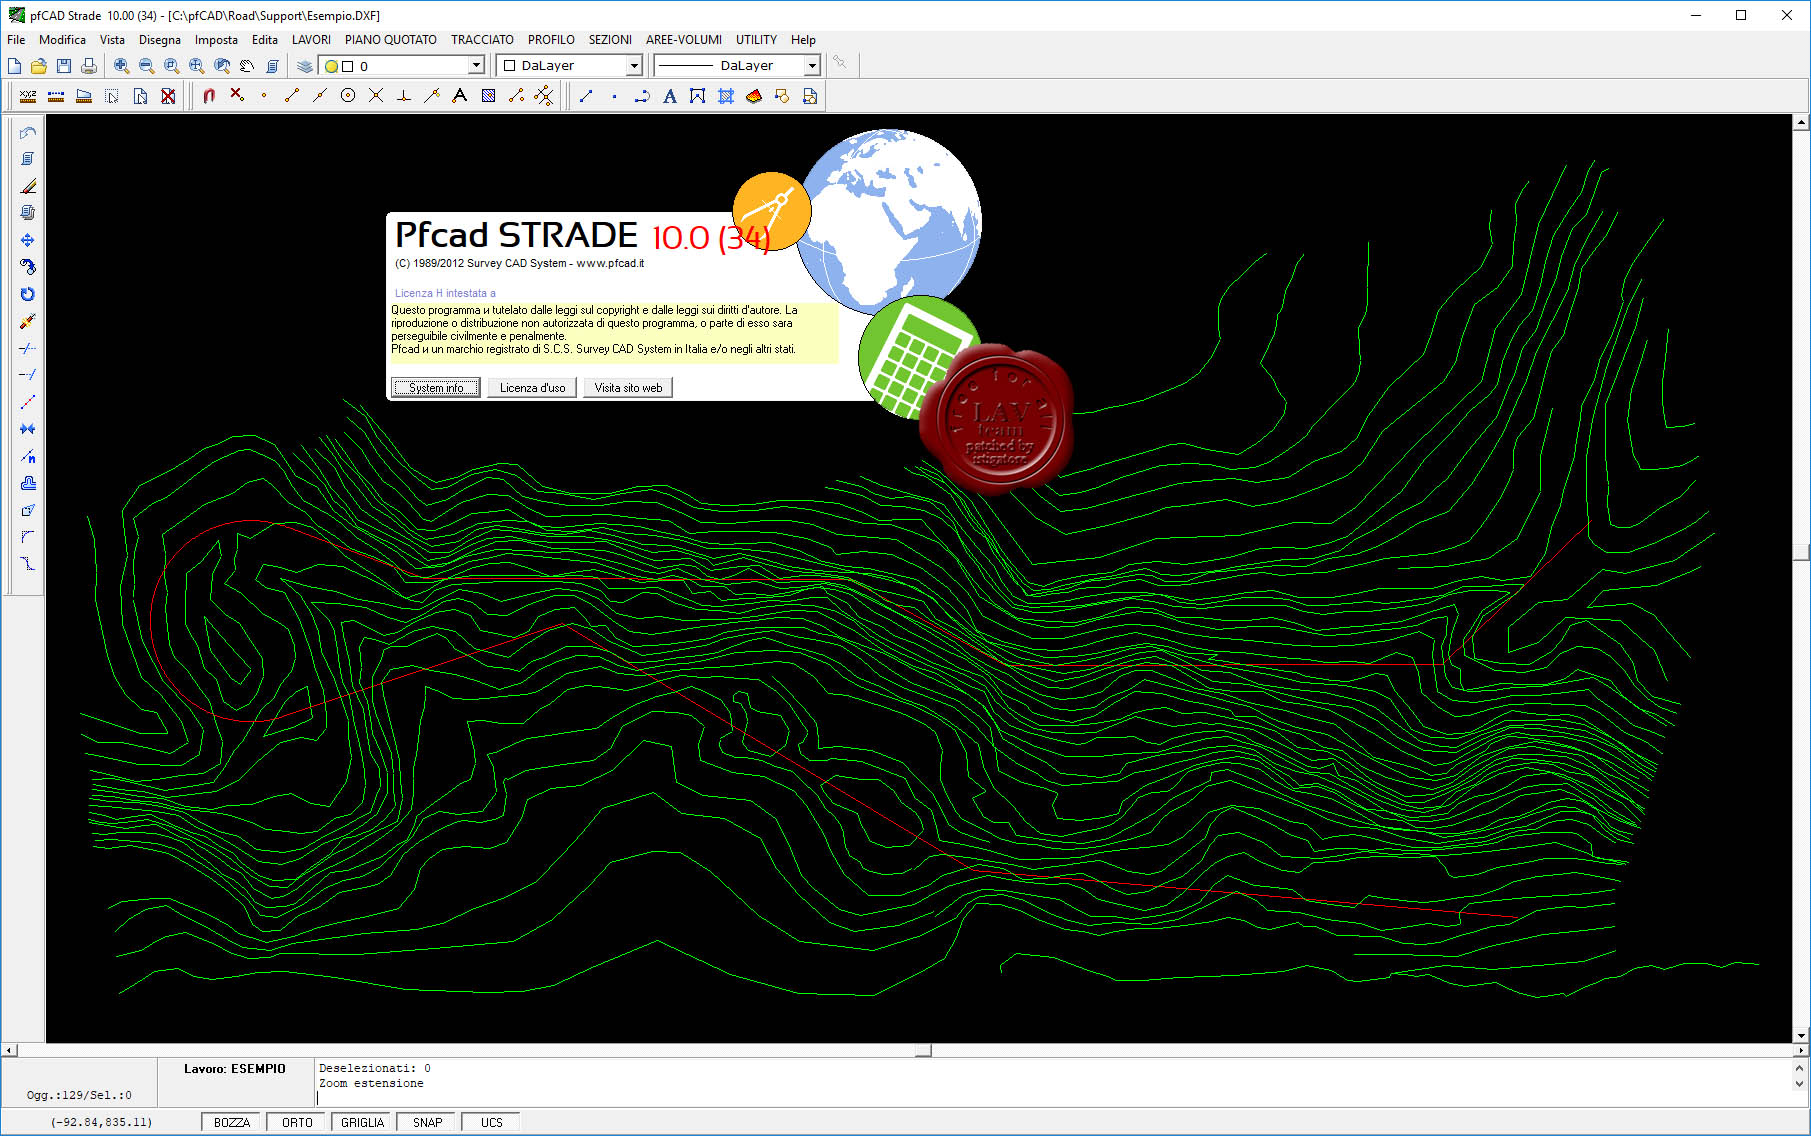Zoom out with the minus magnifier icon

[146, 66]
